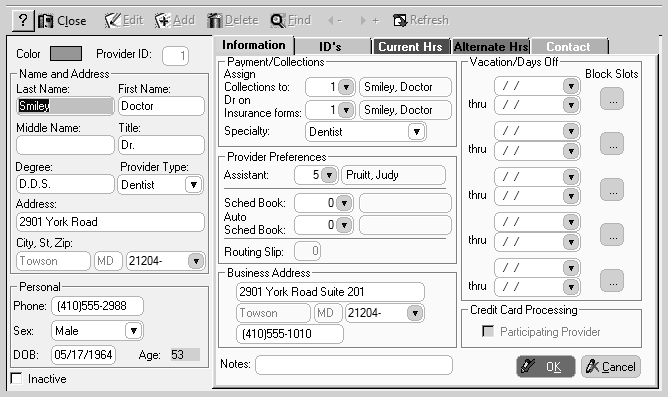Click the question mark help button
Image resolution: width=668 pixels, height=397 pixels.
pos(23,20)
